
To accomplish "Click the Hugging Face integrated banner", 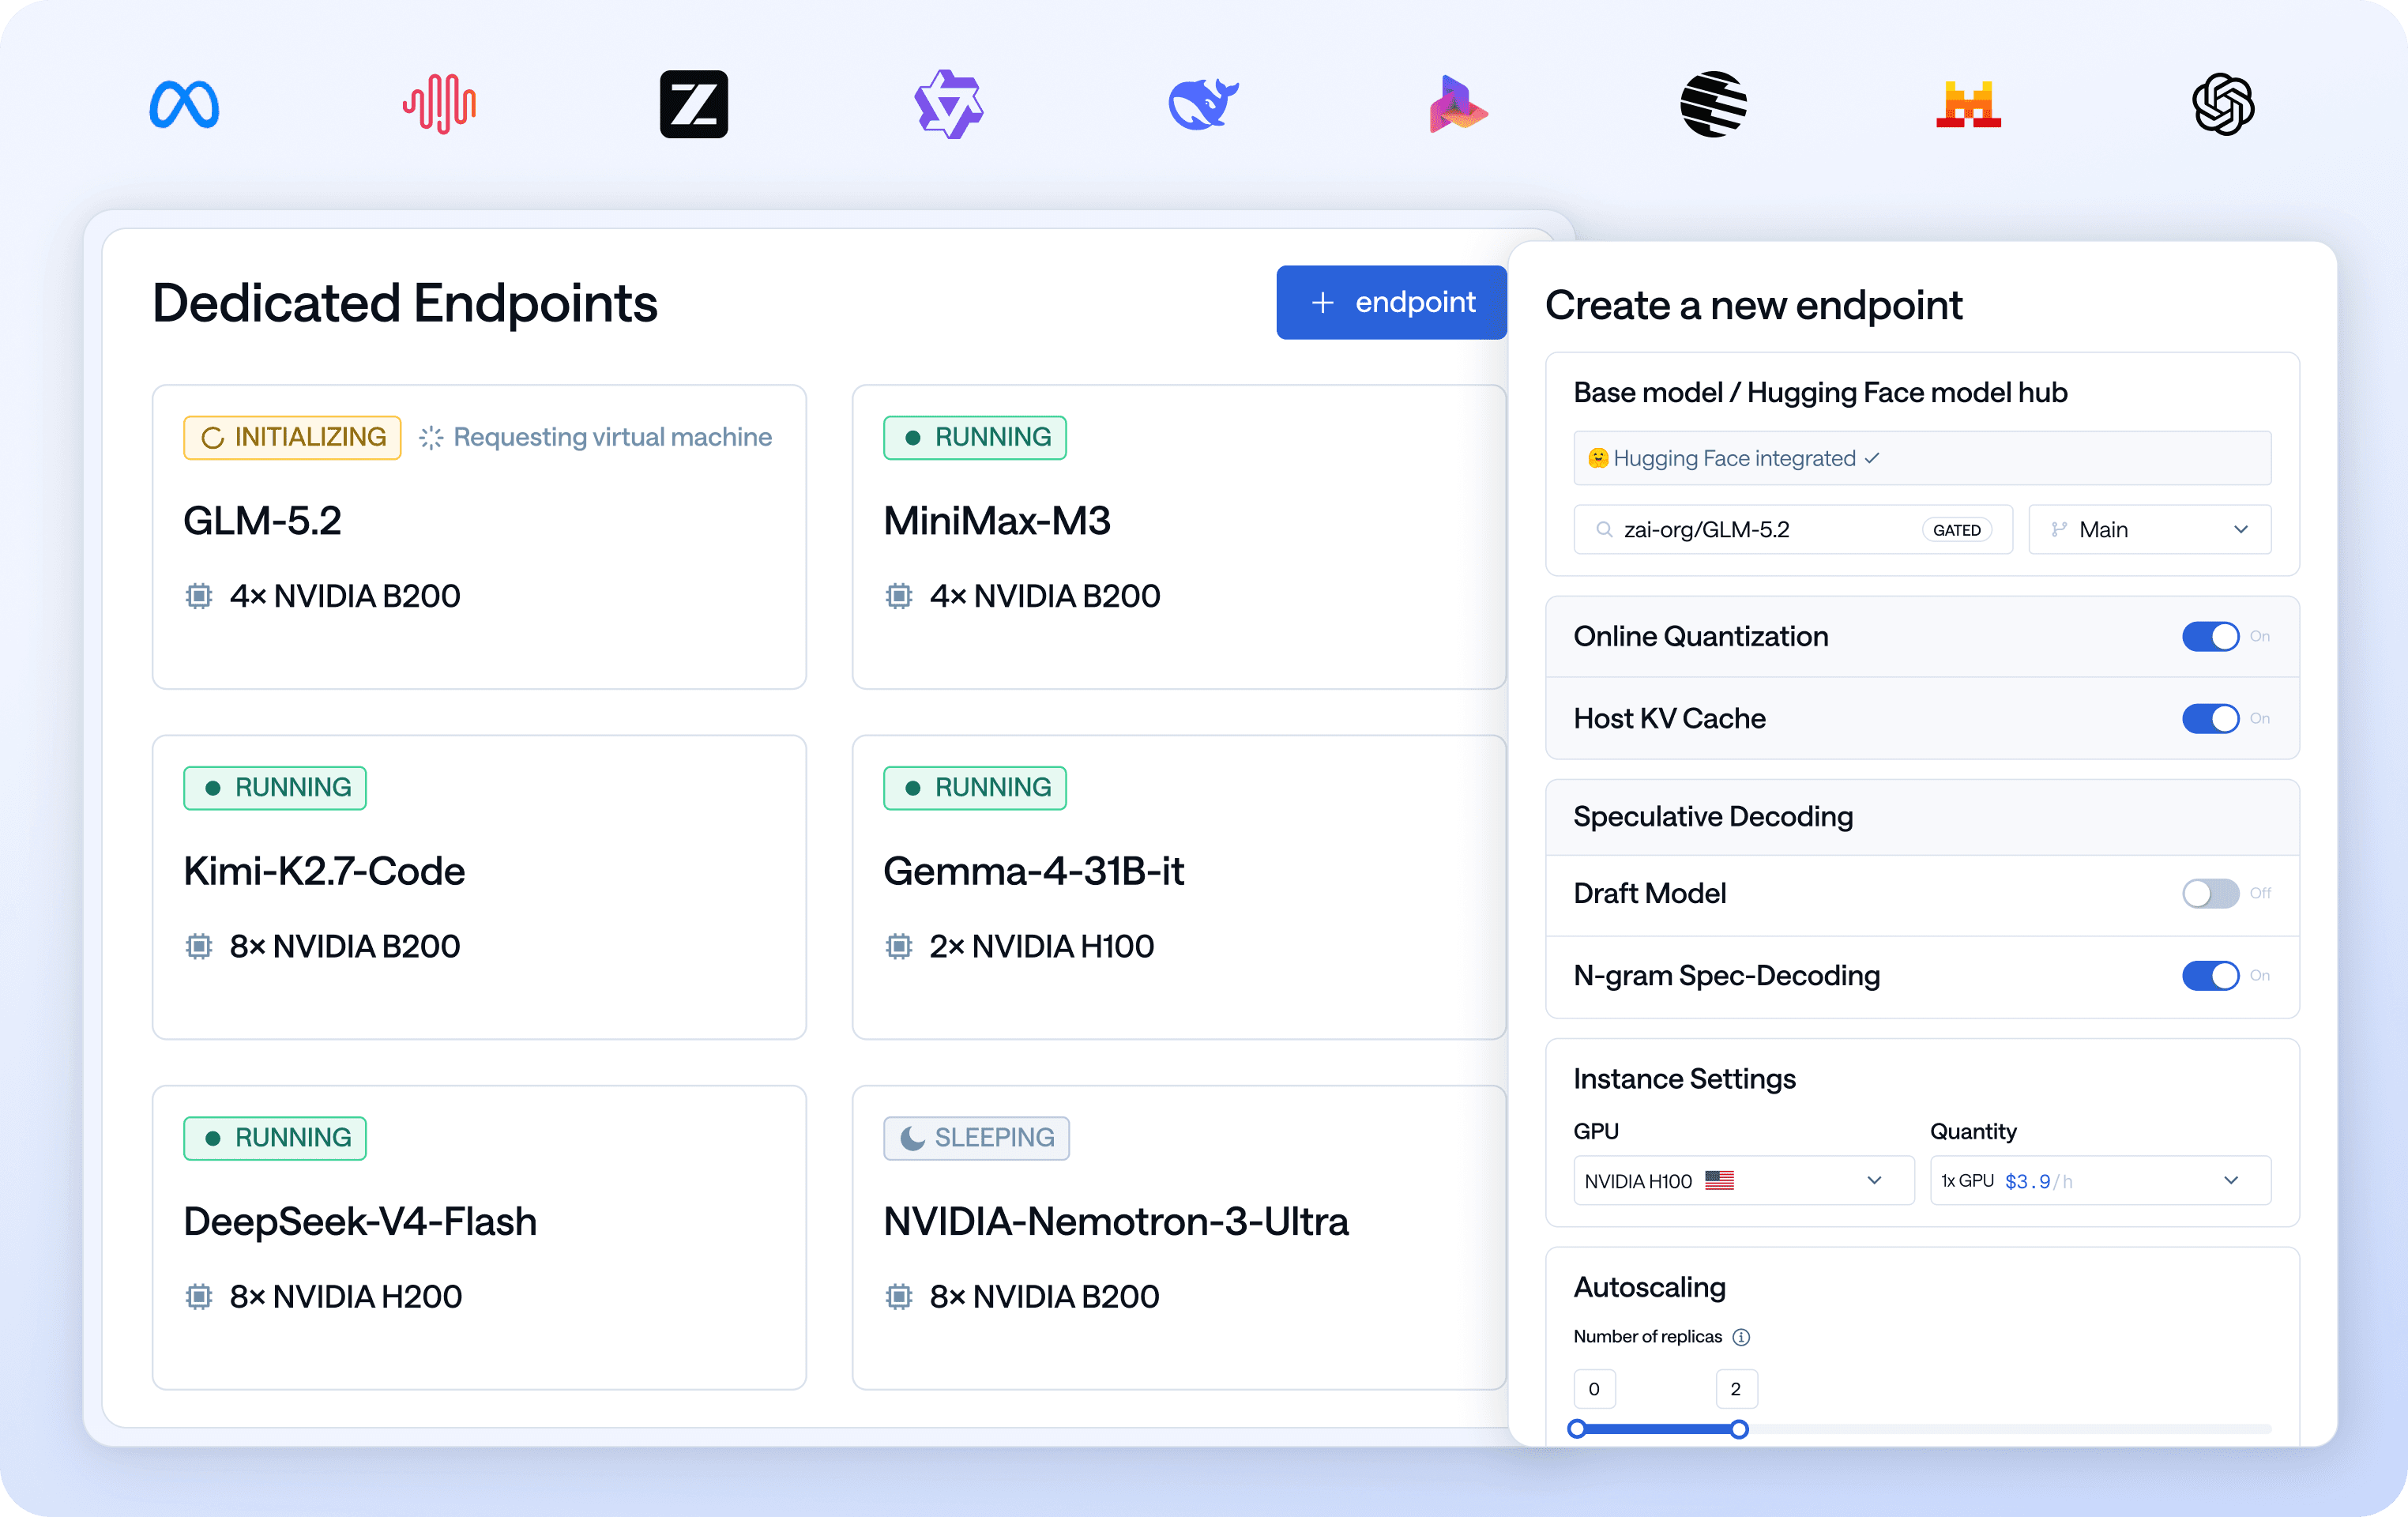I will pos(1922,458).
